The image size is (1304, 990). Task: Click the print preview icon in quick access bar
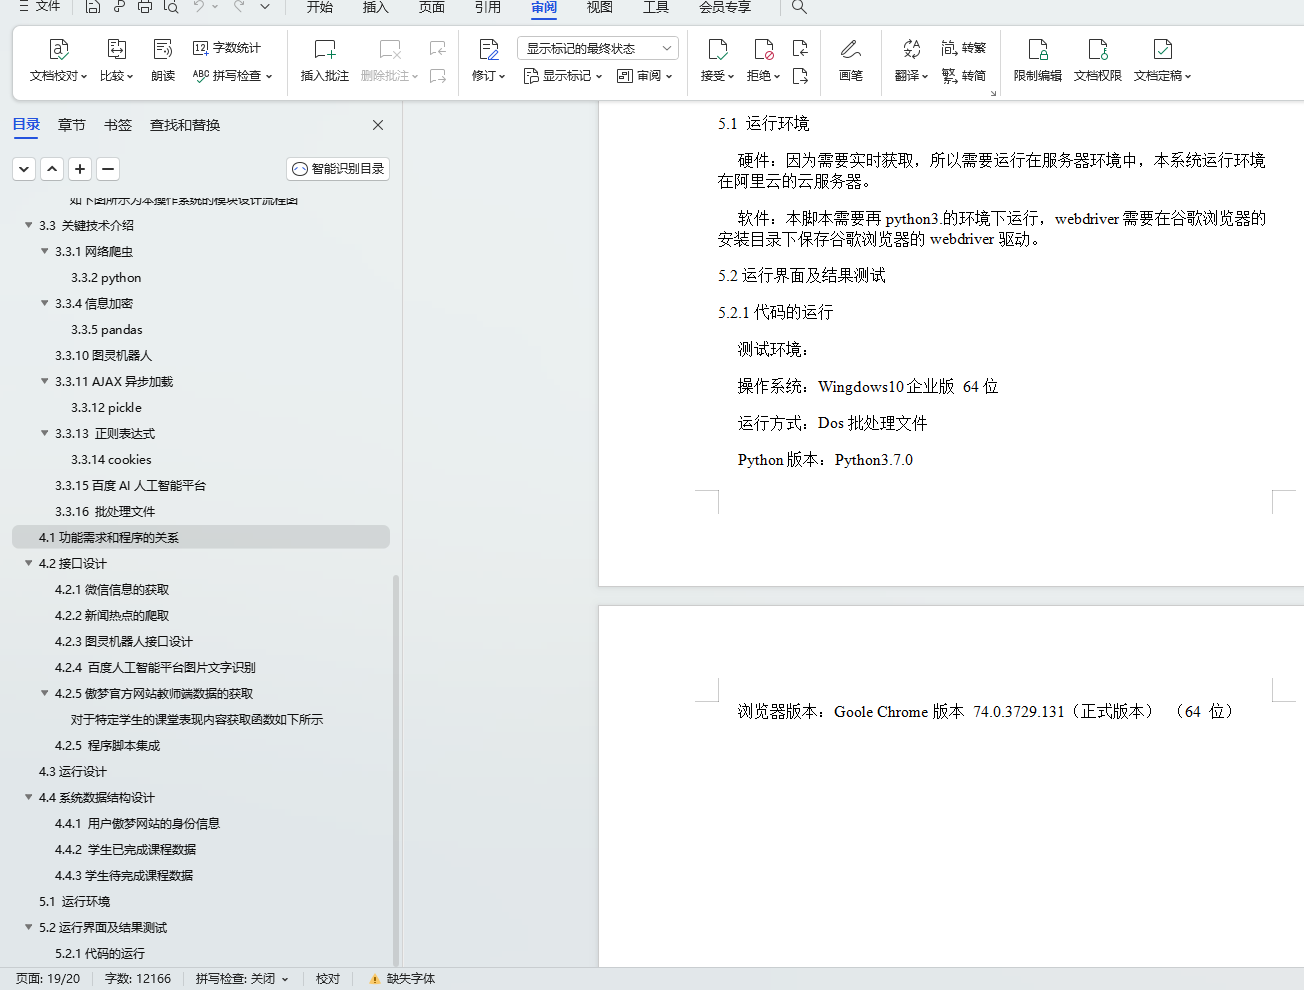coord(171,7)
